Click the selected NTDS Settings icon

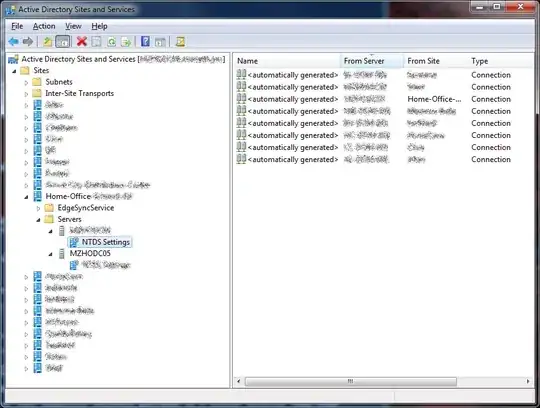click(x=74, y=242)
